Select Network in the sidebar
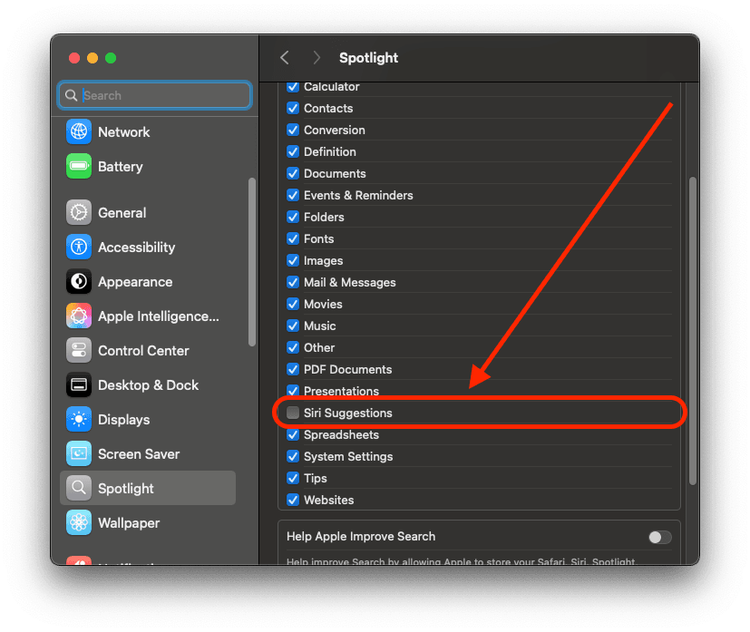Image resolution: width=750 pixels, height=632 pixels. click(x=124, y=132)
